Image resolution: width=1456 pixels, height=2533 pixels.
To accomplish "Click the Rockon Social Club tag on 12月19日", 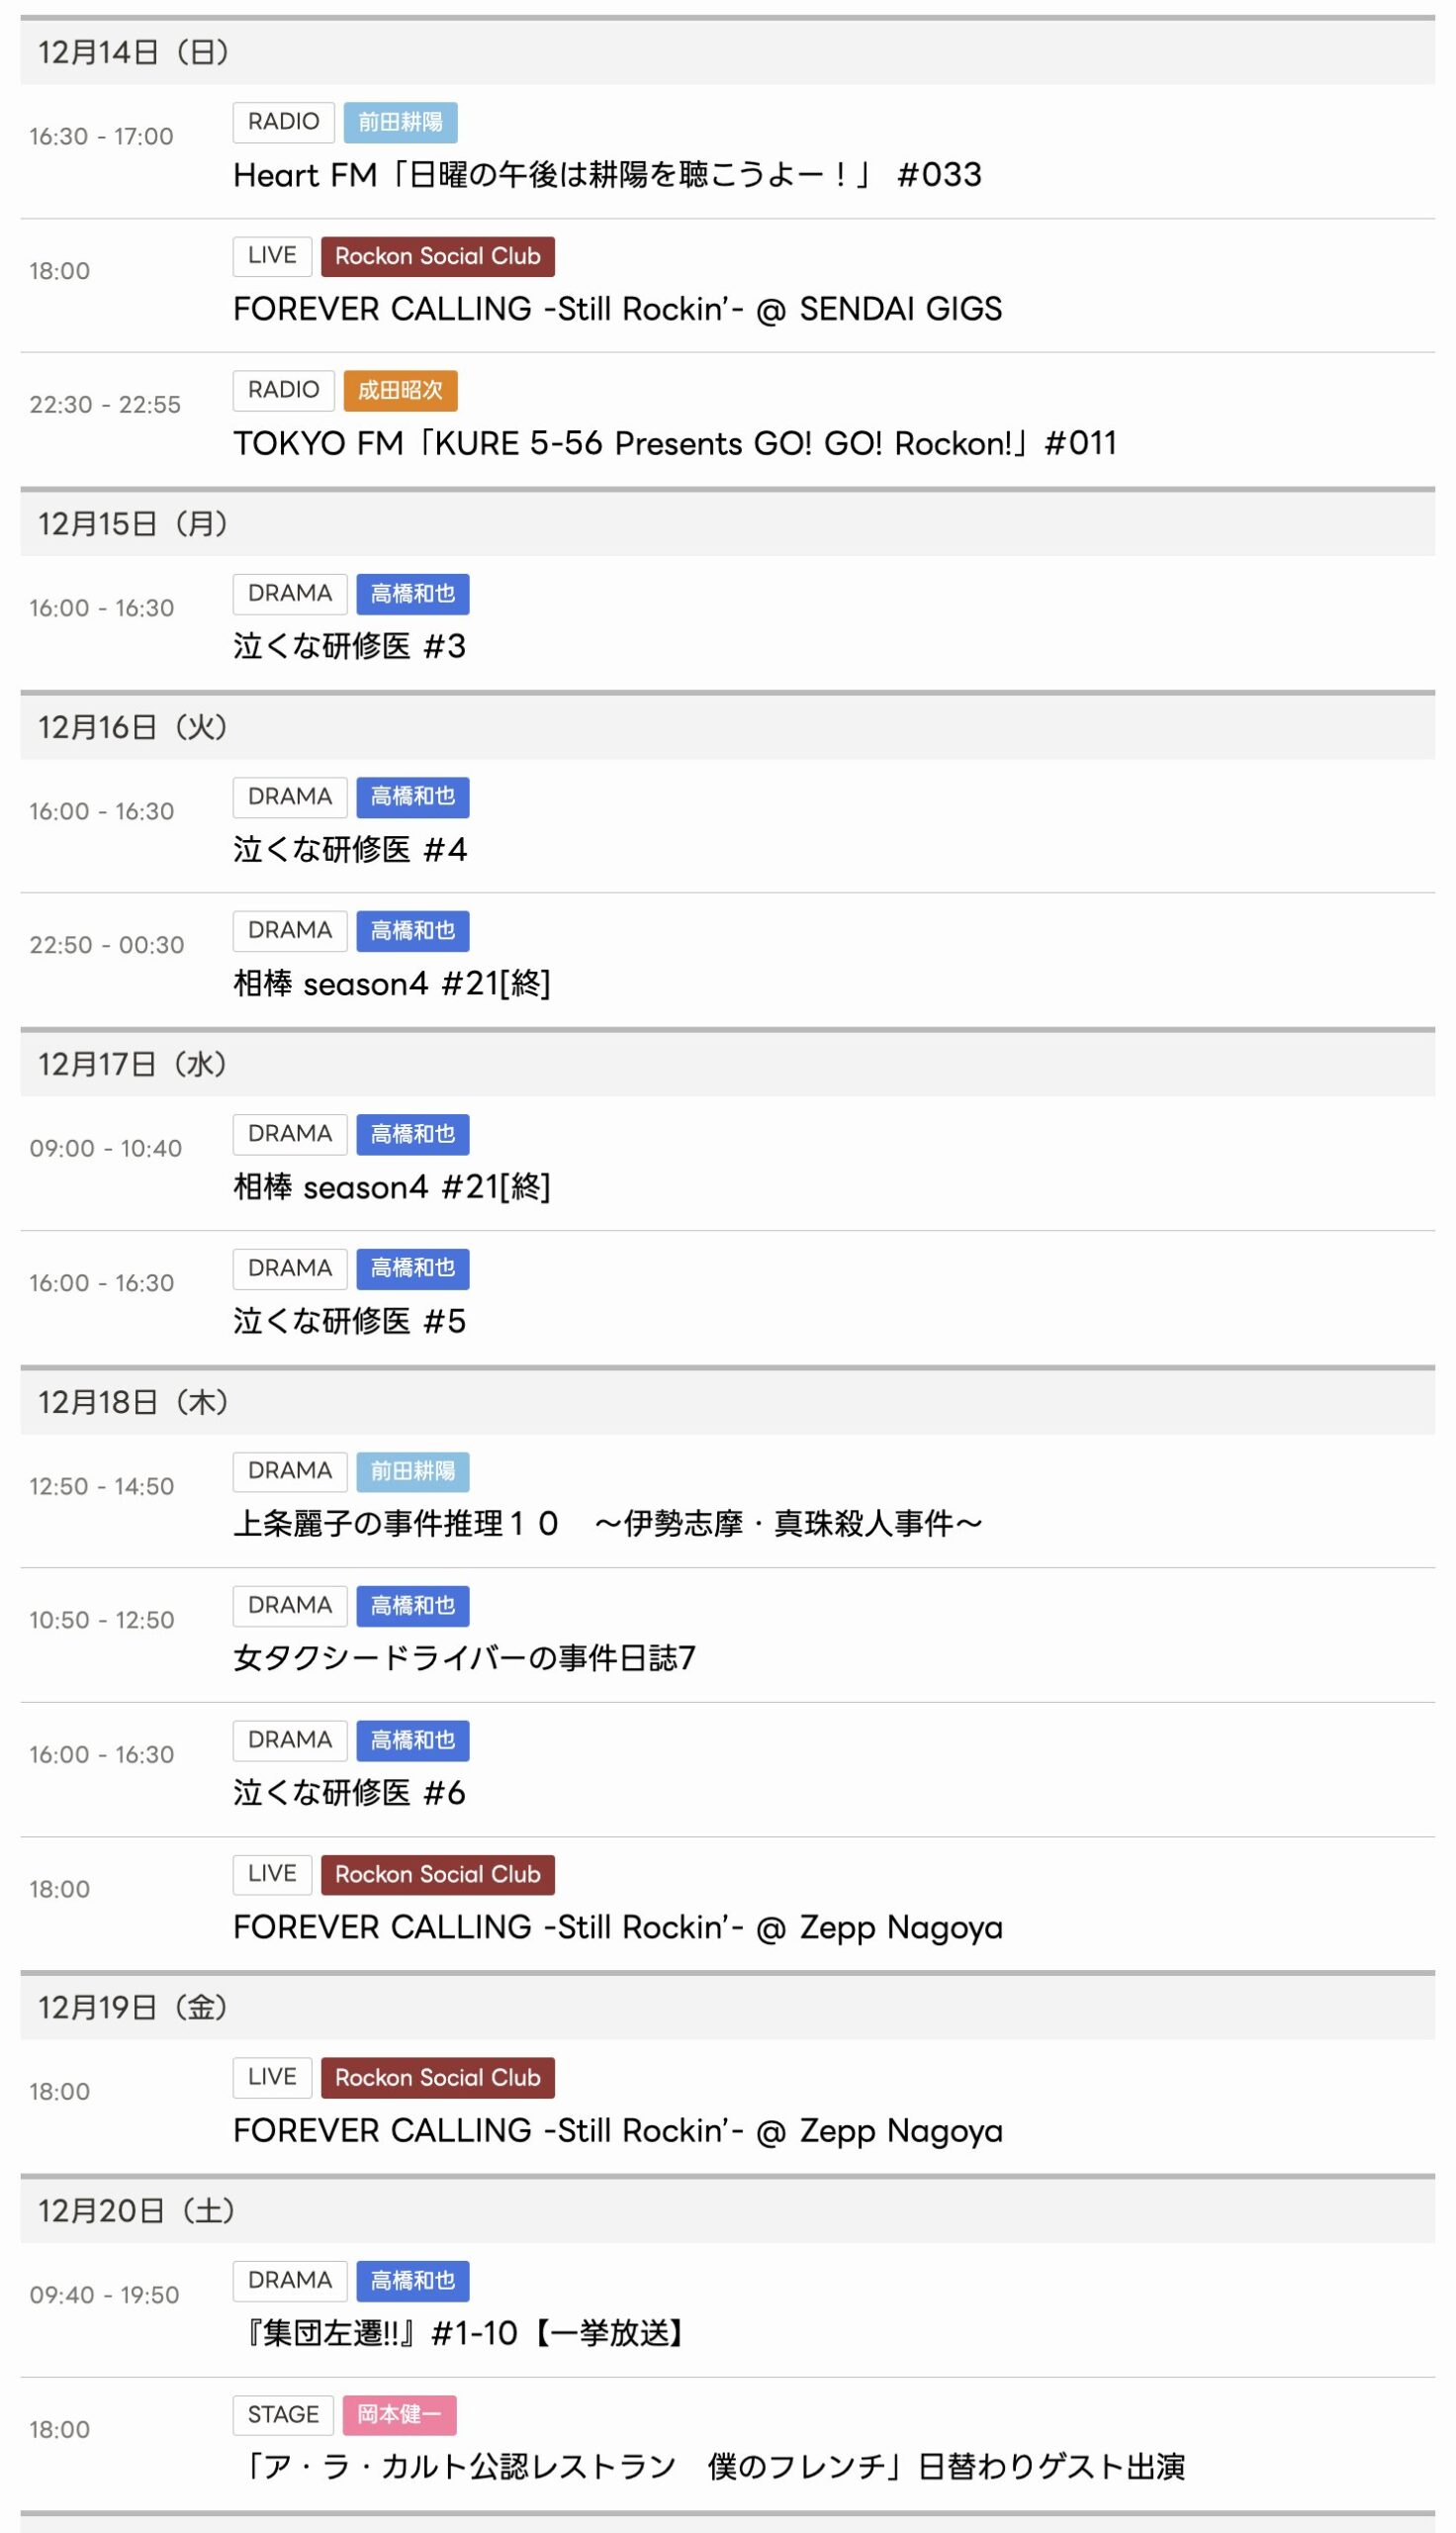I will coord(437,2077).
